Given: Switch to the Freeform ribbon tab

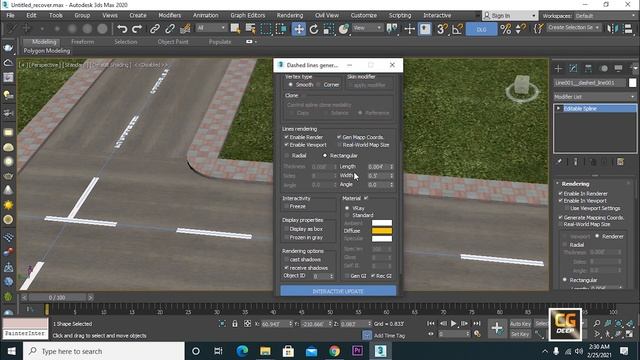Looking at the screenshot, I should tap(82, 42).
